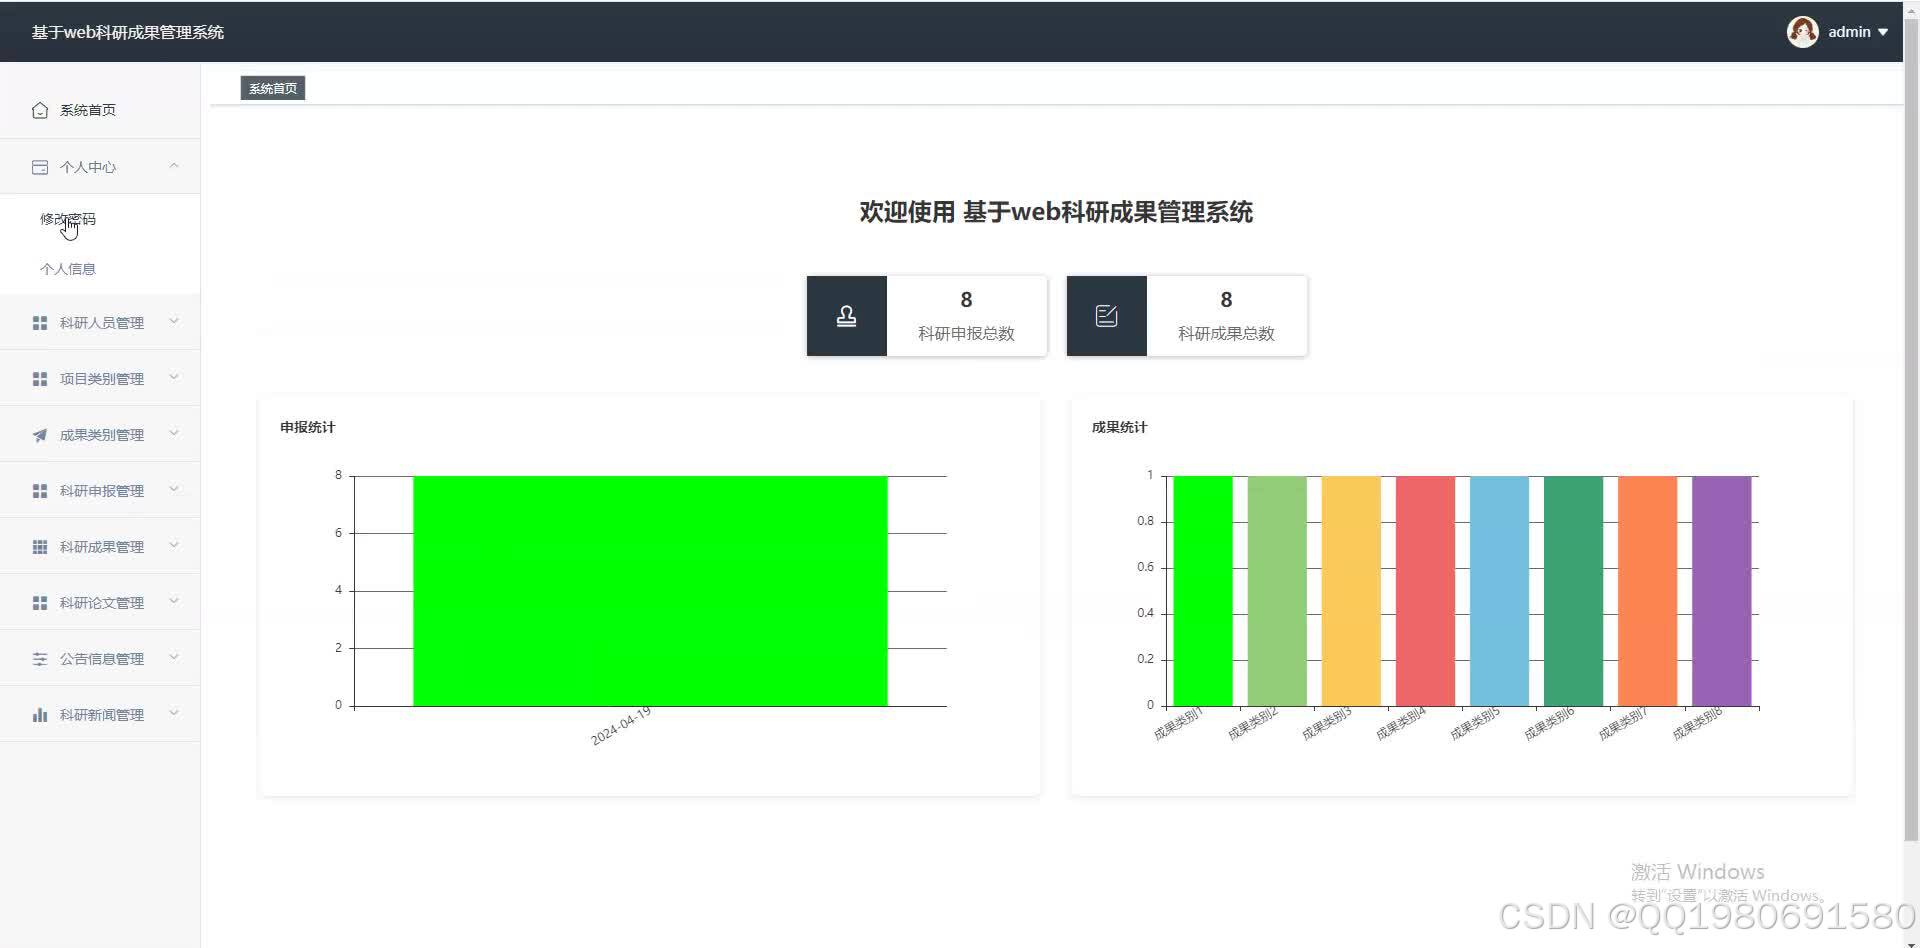Click the 个人中心 card icon
This screenshot has height=948, width=1920.
pos(40,167)
